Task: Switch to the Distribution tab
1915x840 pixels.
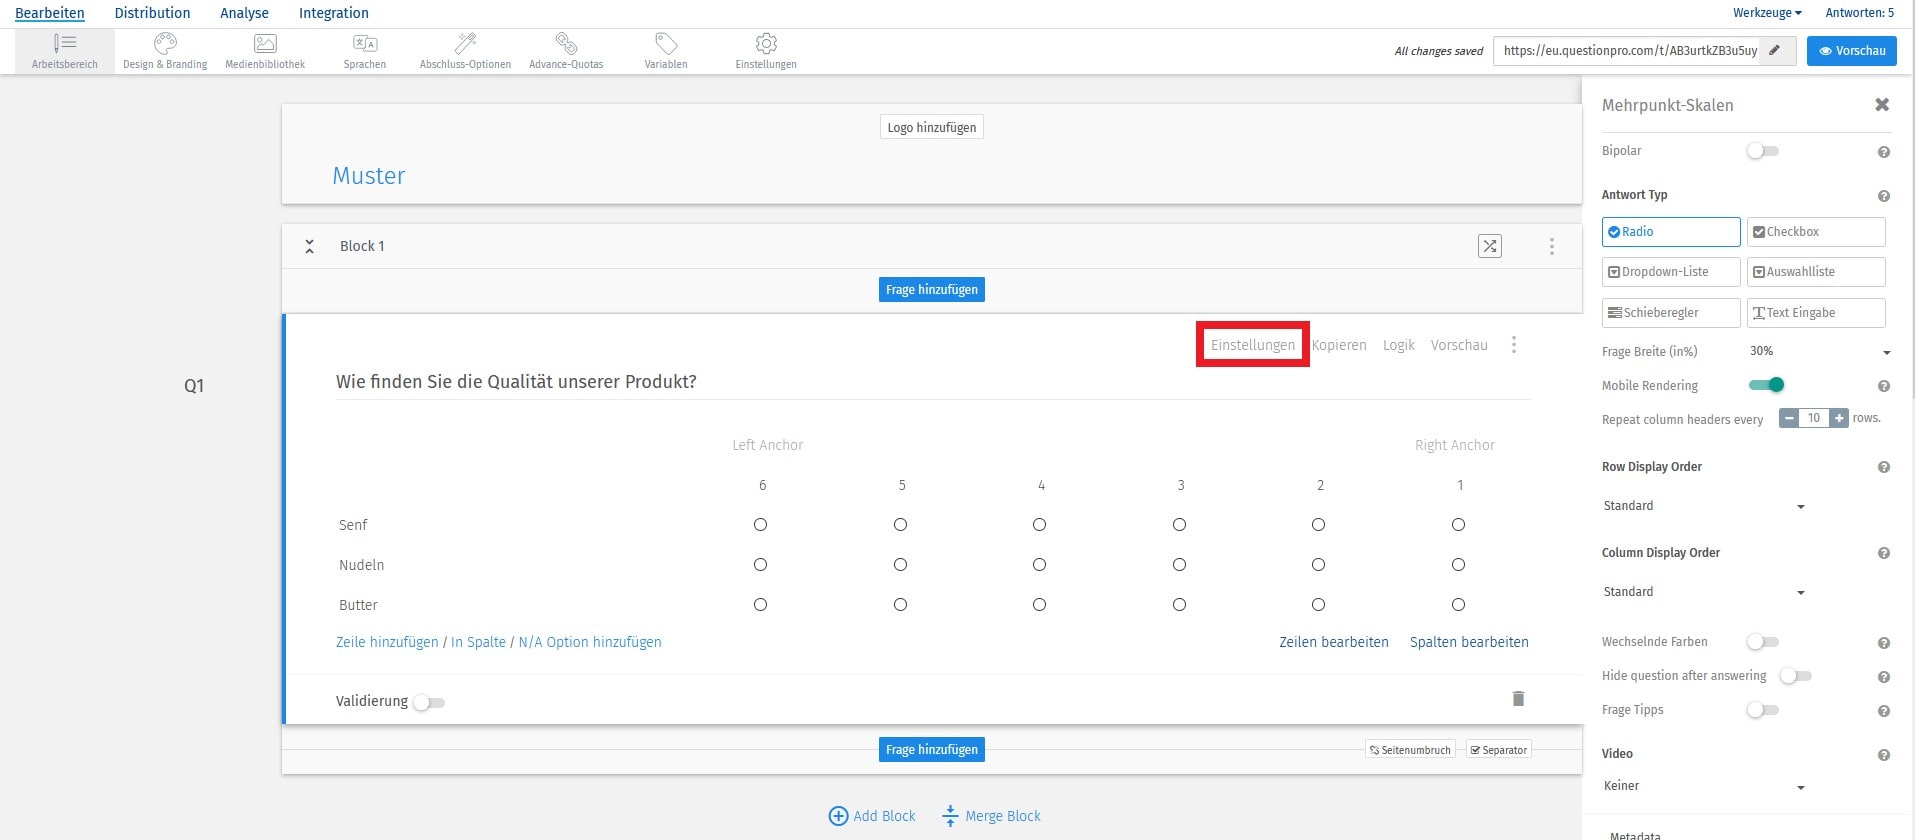Action: 152,13
